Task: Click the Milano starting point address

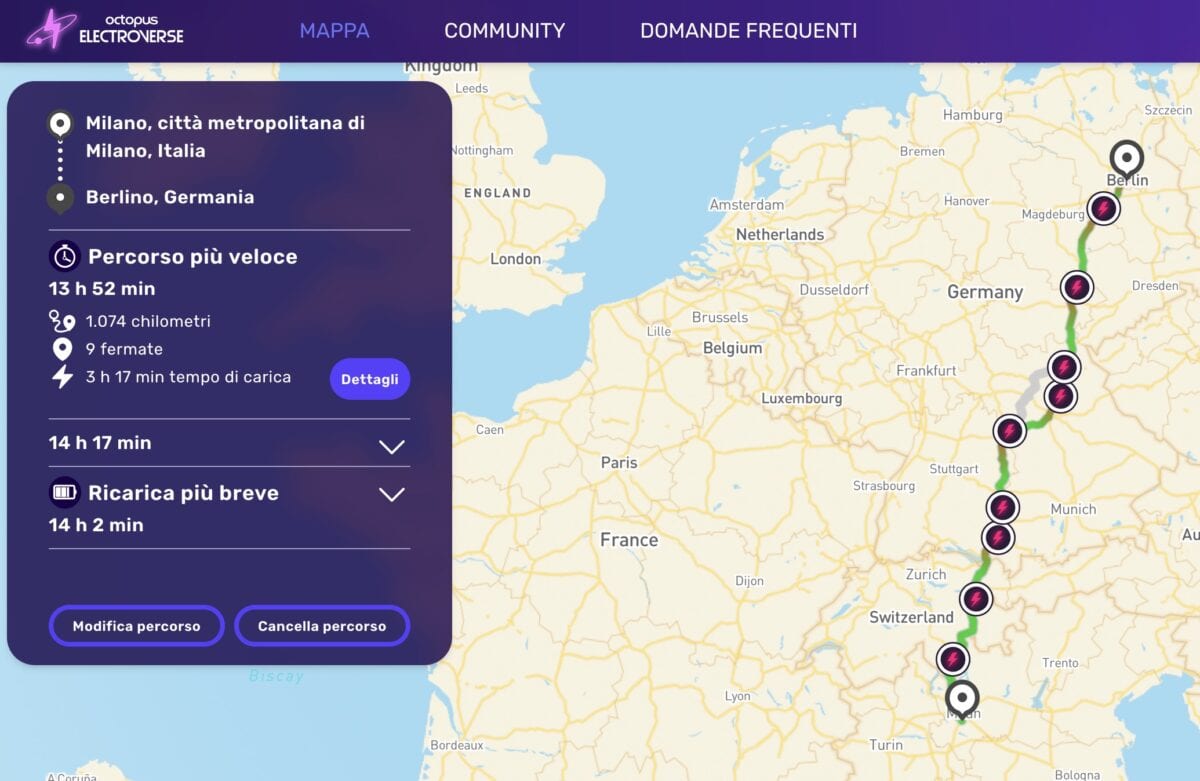Action: coord(225,137)
